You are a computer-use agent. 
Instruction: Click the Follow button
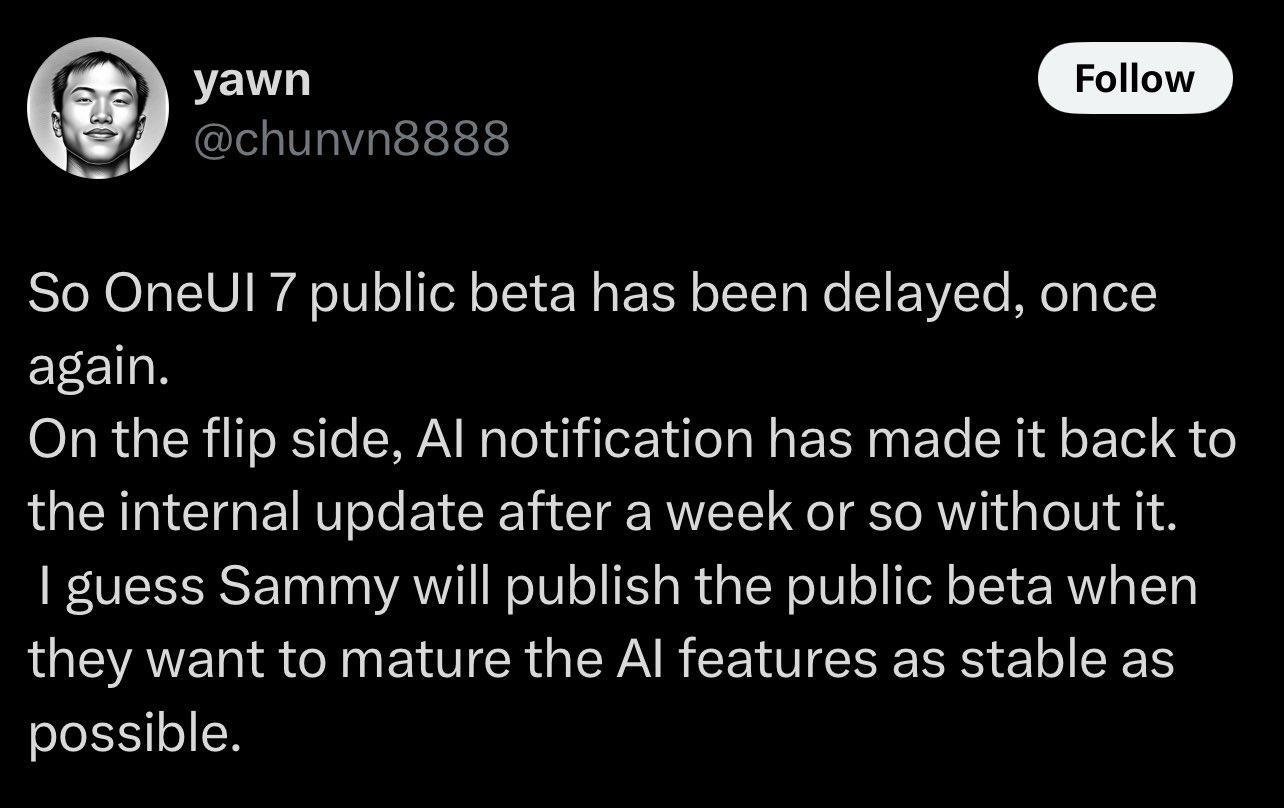pos(1135,78)
